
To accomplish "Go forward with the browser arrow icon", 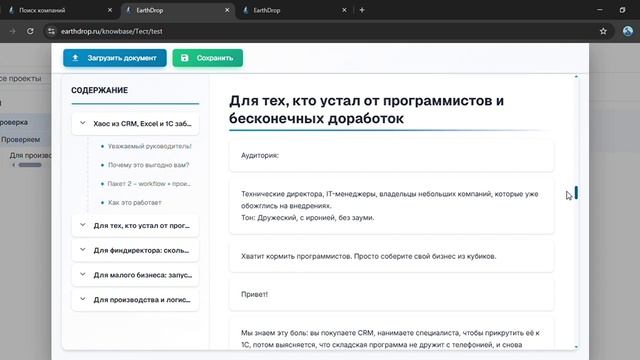I will click(x=12, y=31).
